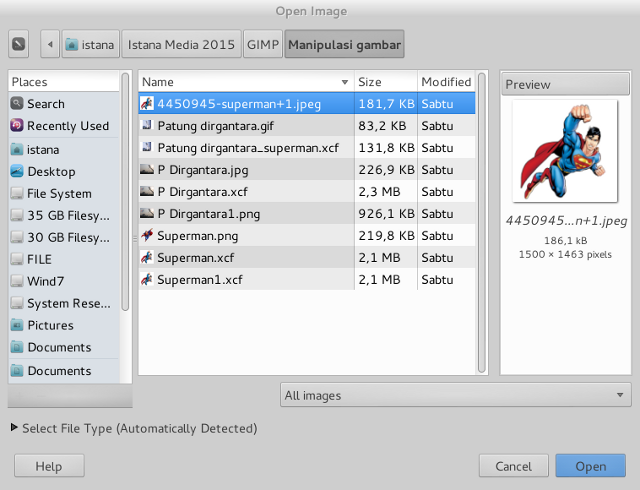The height and width of the screenshot is (490, 640).
Task: Open the last Documents bookmark
Action: (x=64, y=371)
